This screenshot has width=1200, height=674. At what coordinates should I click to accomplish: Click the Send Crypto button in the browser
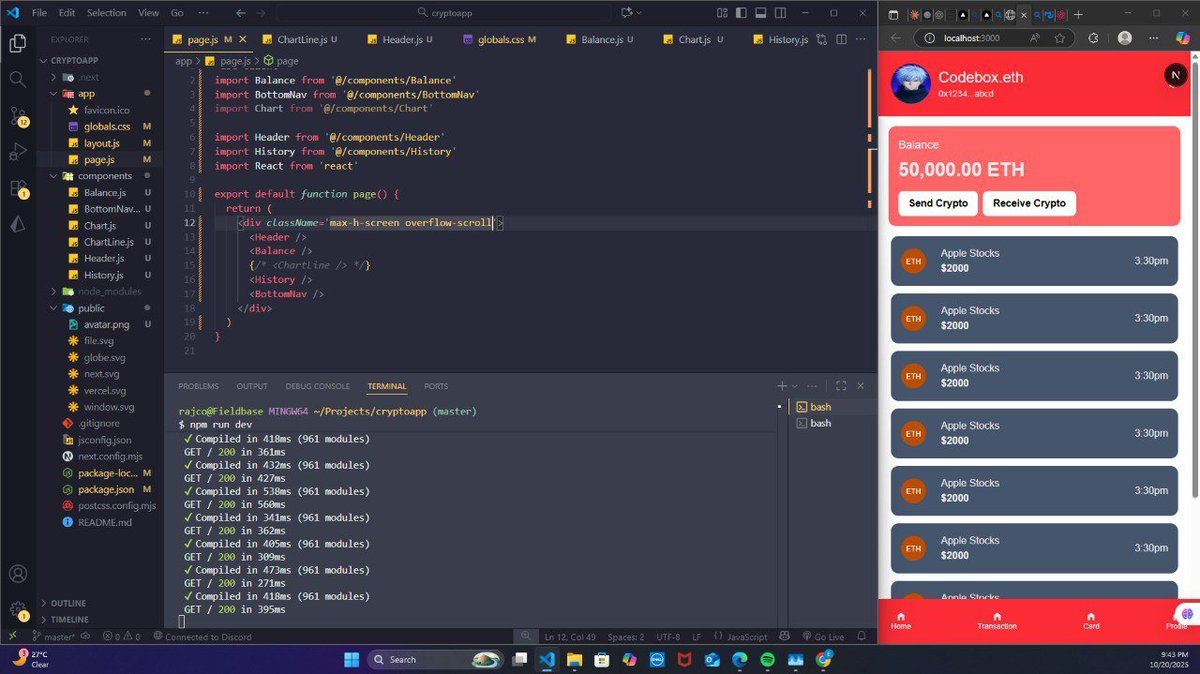pos(938,203)
